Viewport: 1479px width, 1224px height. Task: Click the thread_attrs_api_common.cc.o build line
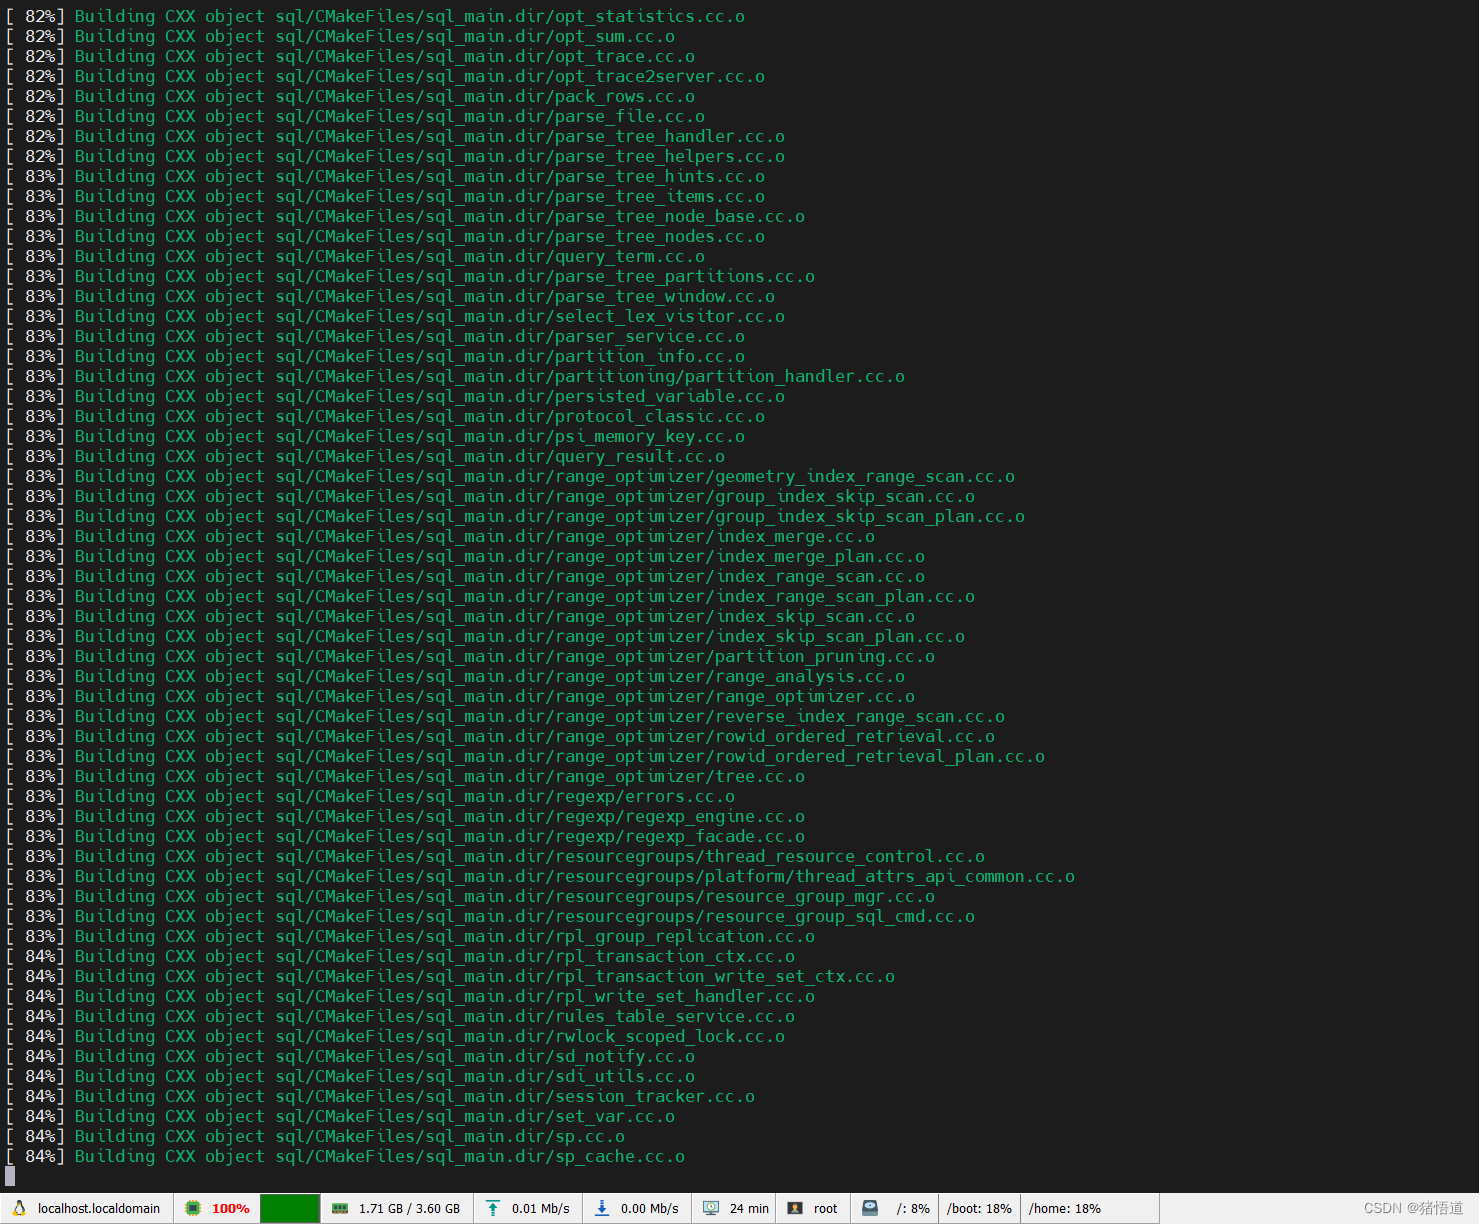[540, 876]
